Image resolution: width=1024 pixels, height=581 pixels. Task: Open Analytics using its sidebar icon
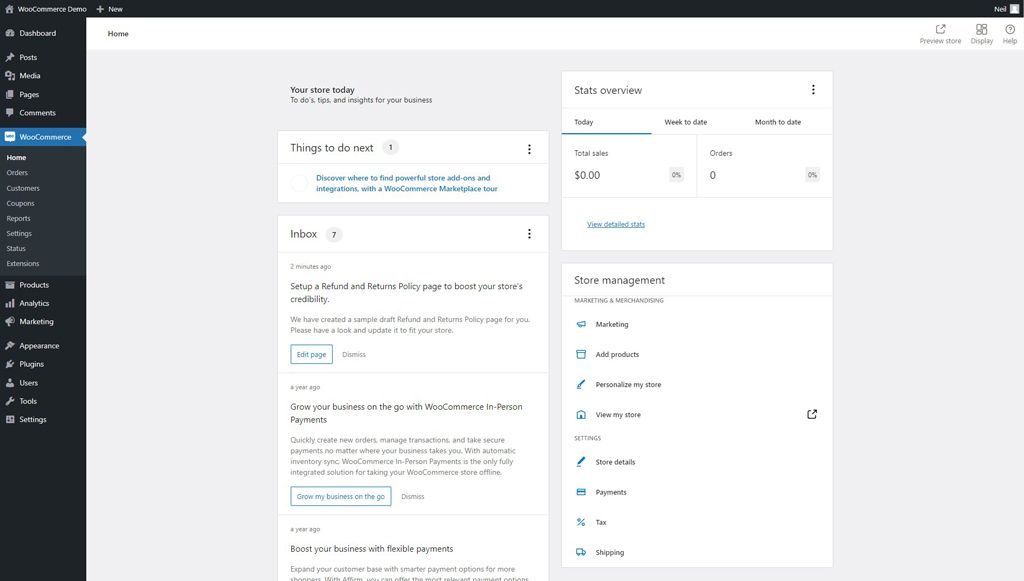10,302
